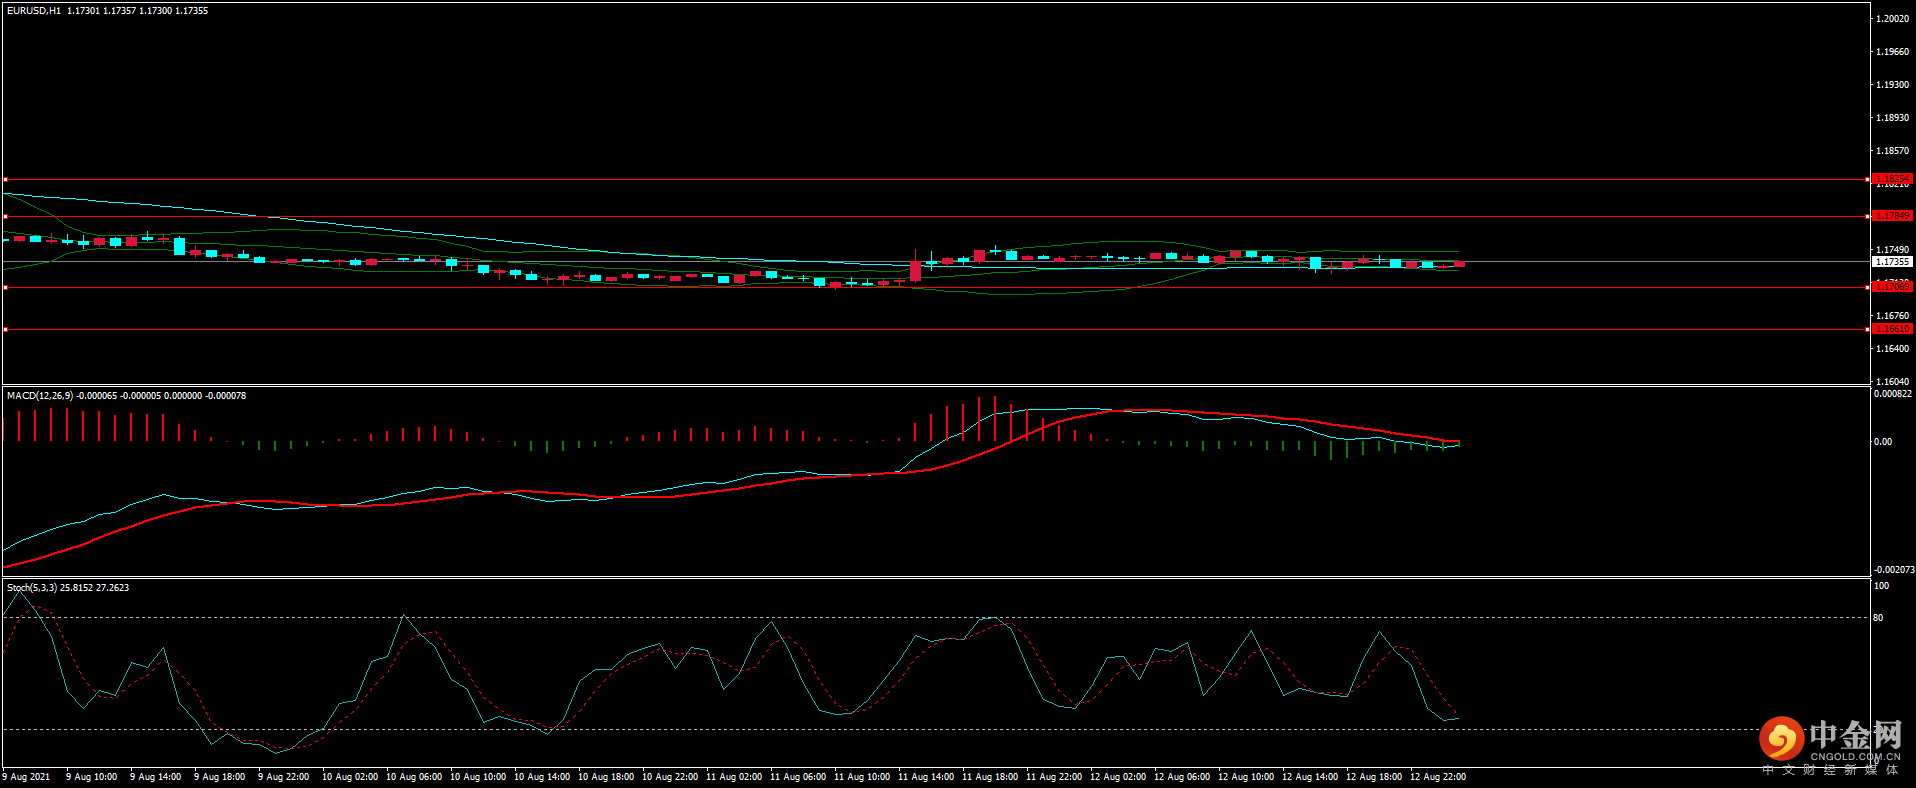The width and height of the screenshot is (1916, 788).
Task: Select the red 1.17849 price label
Action: pyautogui.click(x=1891, y=216)
